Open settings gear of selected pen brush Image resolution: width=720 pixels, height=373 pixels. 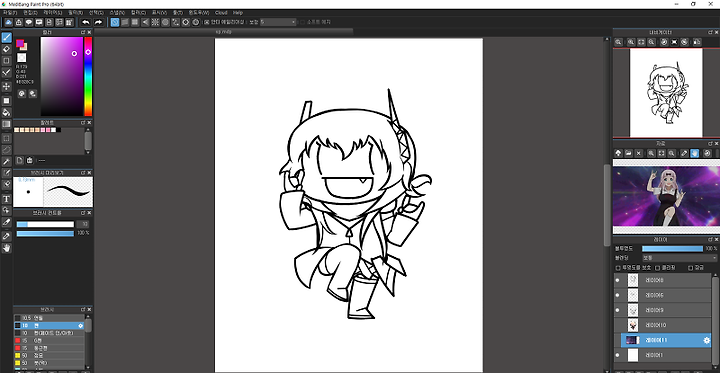pyautogui.click(x=81, y=326)
